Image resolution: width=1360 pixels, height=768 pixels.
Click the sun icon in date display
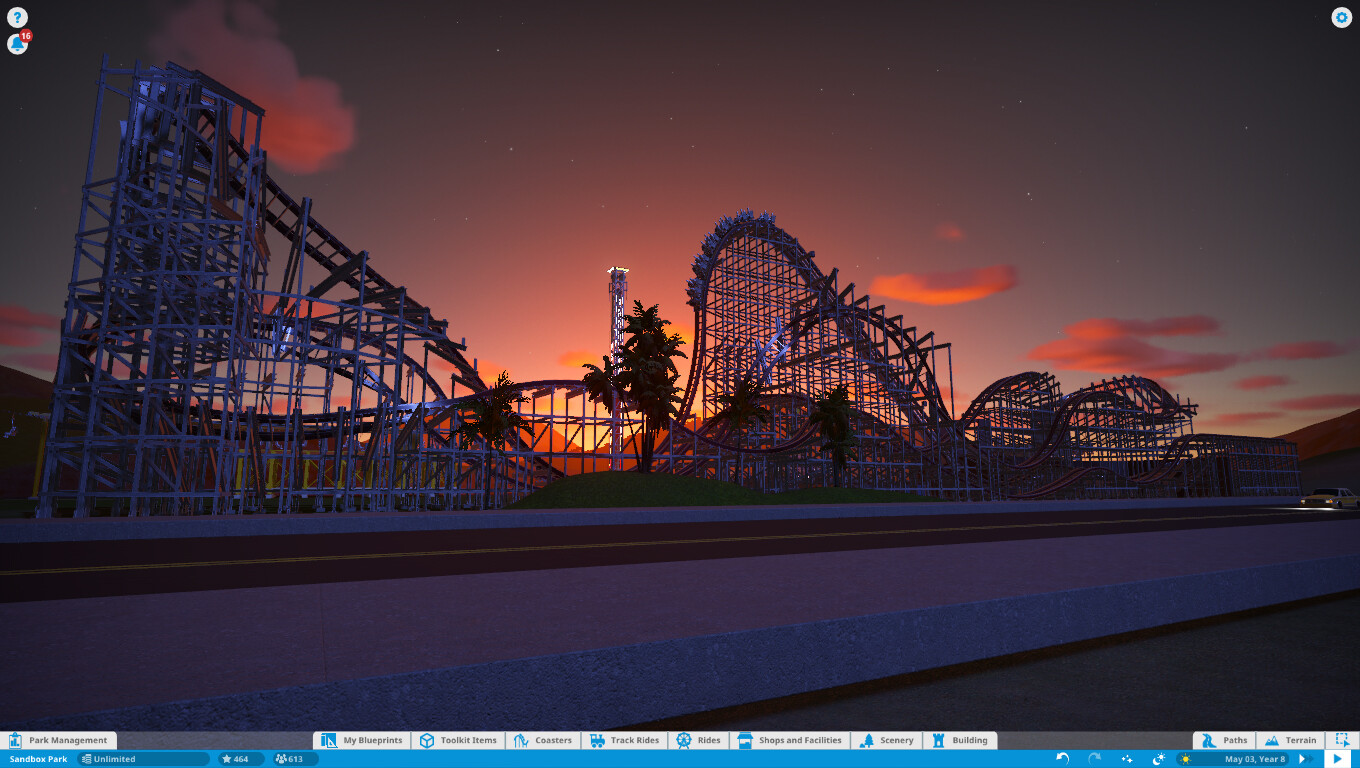point(1186,759)
